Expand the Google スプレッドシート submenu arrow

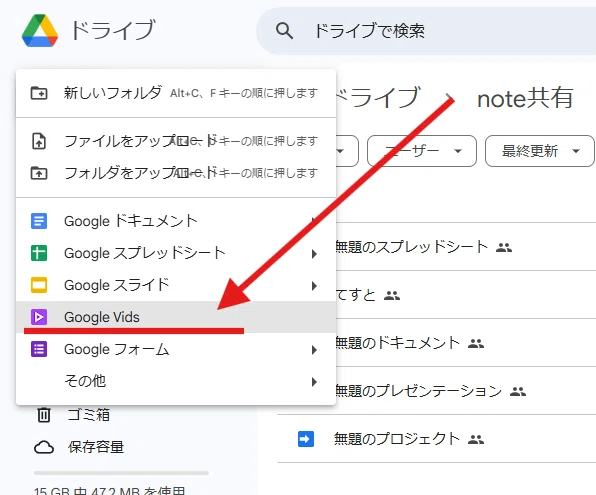pyautogui.click(x=314, y=254)
